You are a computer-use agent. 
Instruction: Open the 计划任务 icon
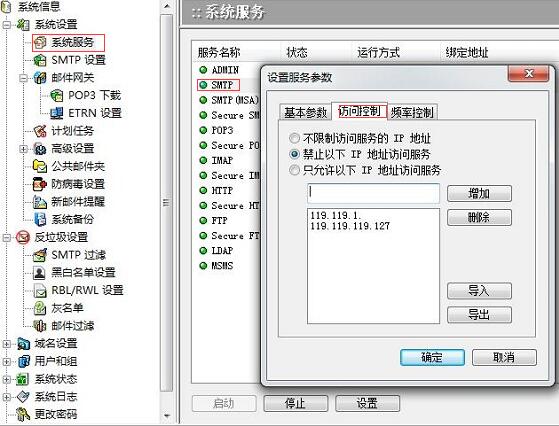pos(40,131)
